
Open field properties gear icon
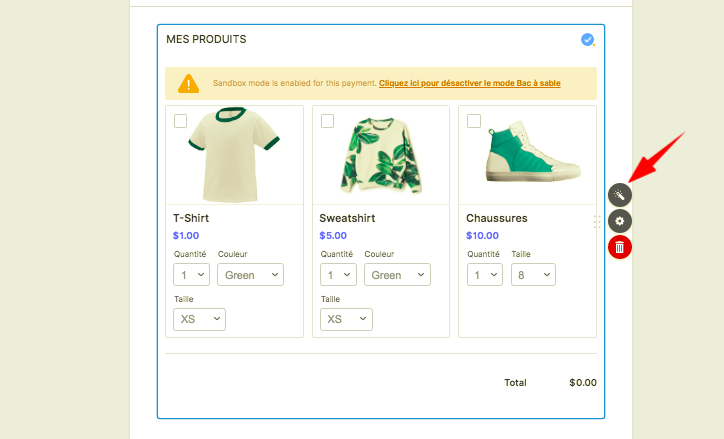tap(620, 221)
